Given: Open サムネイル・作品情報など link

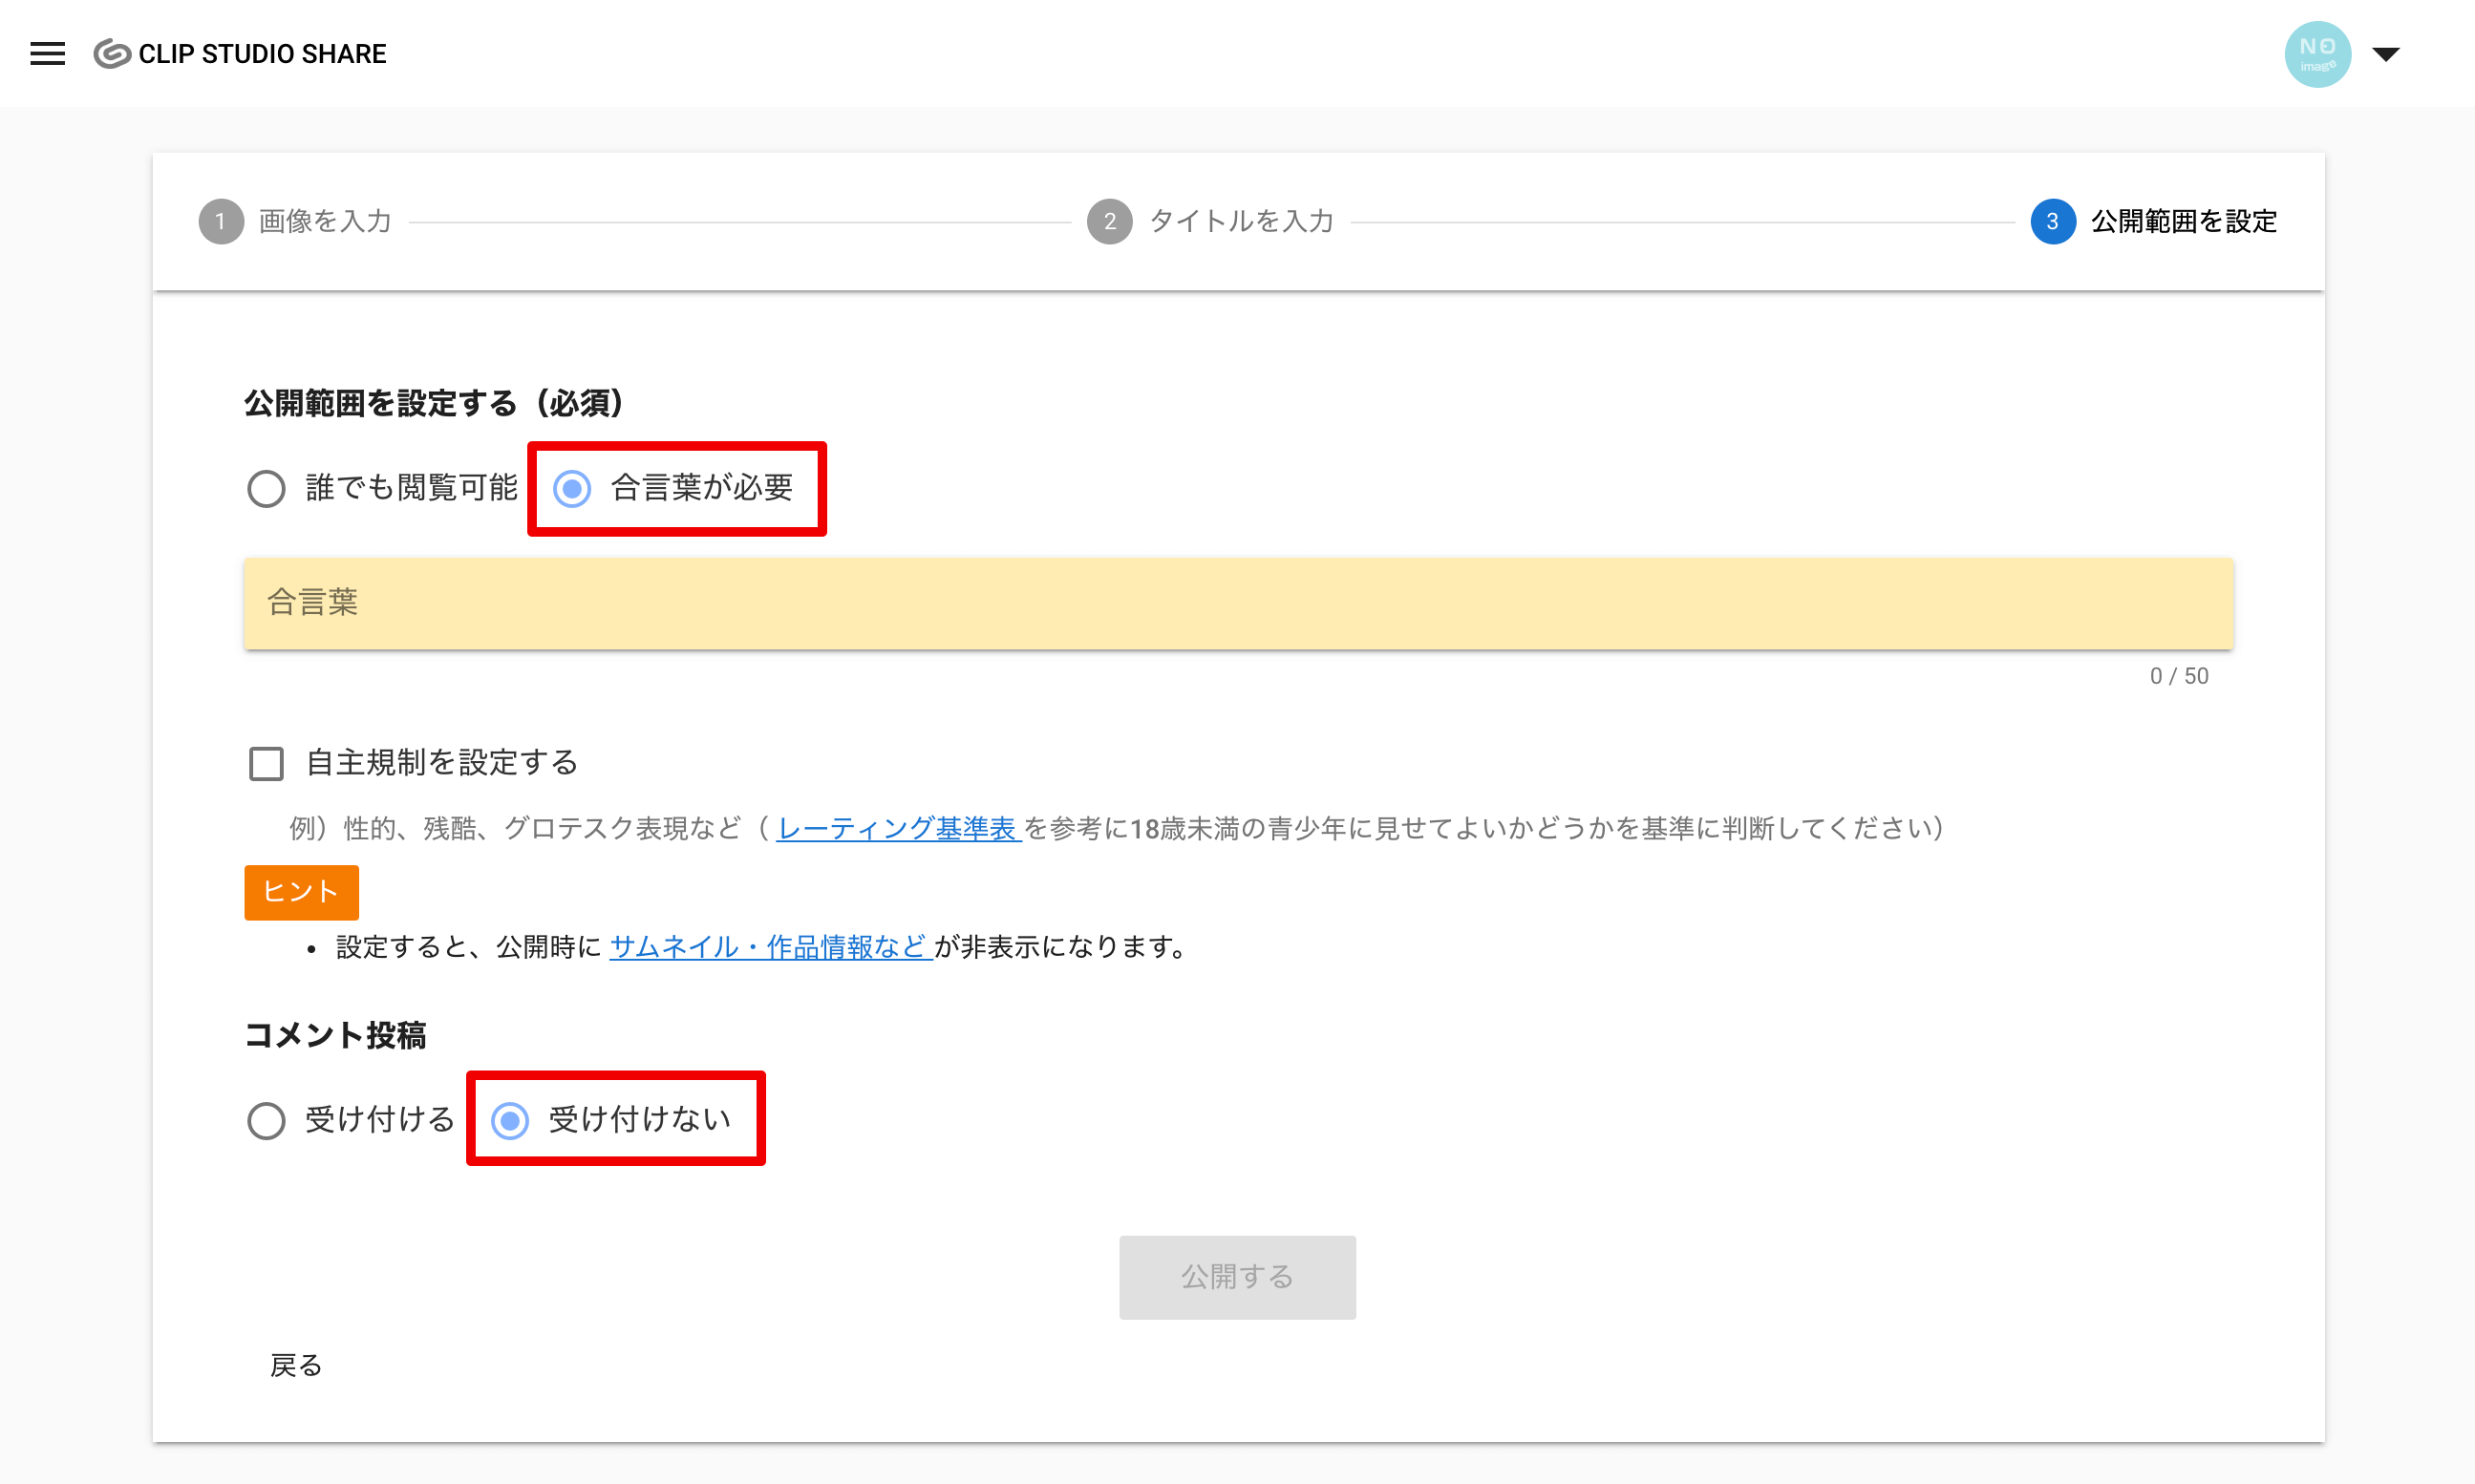Looking at the screenshot, I should pos(769,946).
